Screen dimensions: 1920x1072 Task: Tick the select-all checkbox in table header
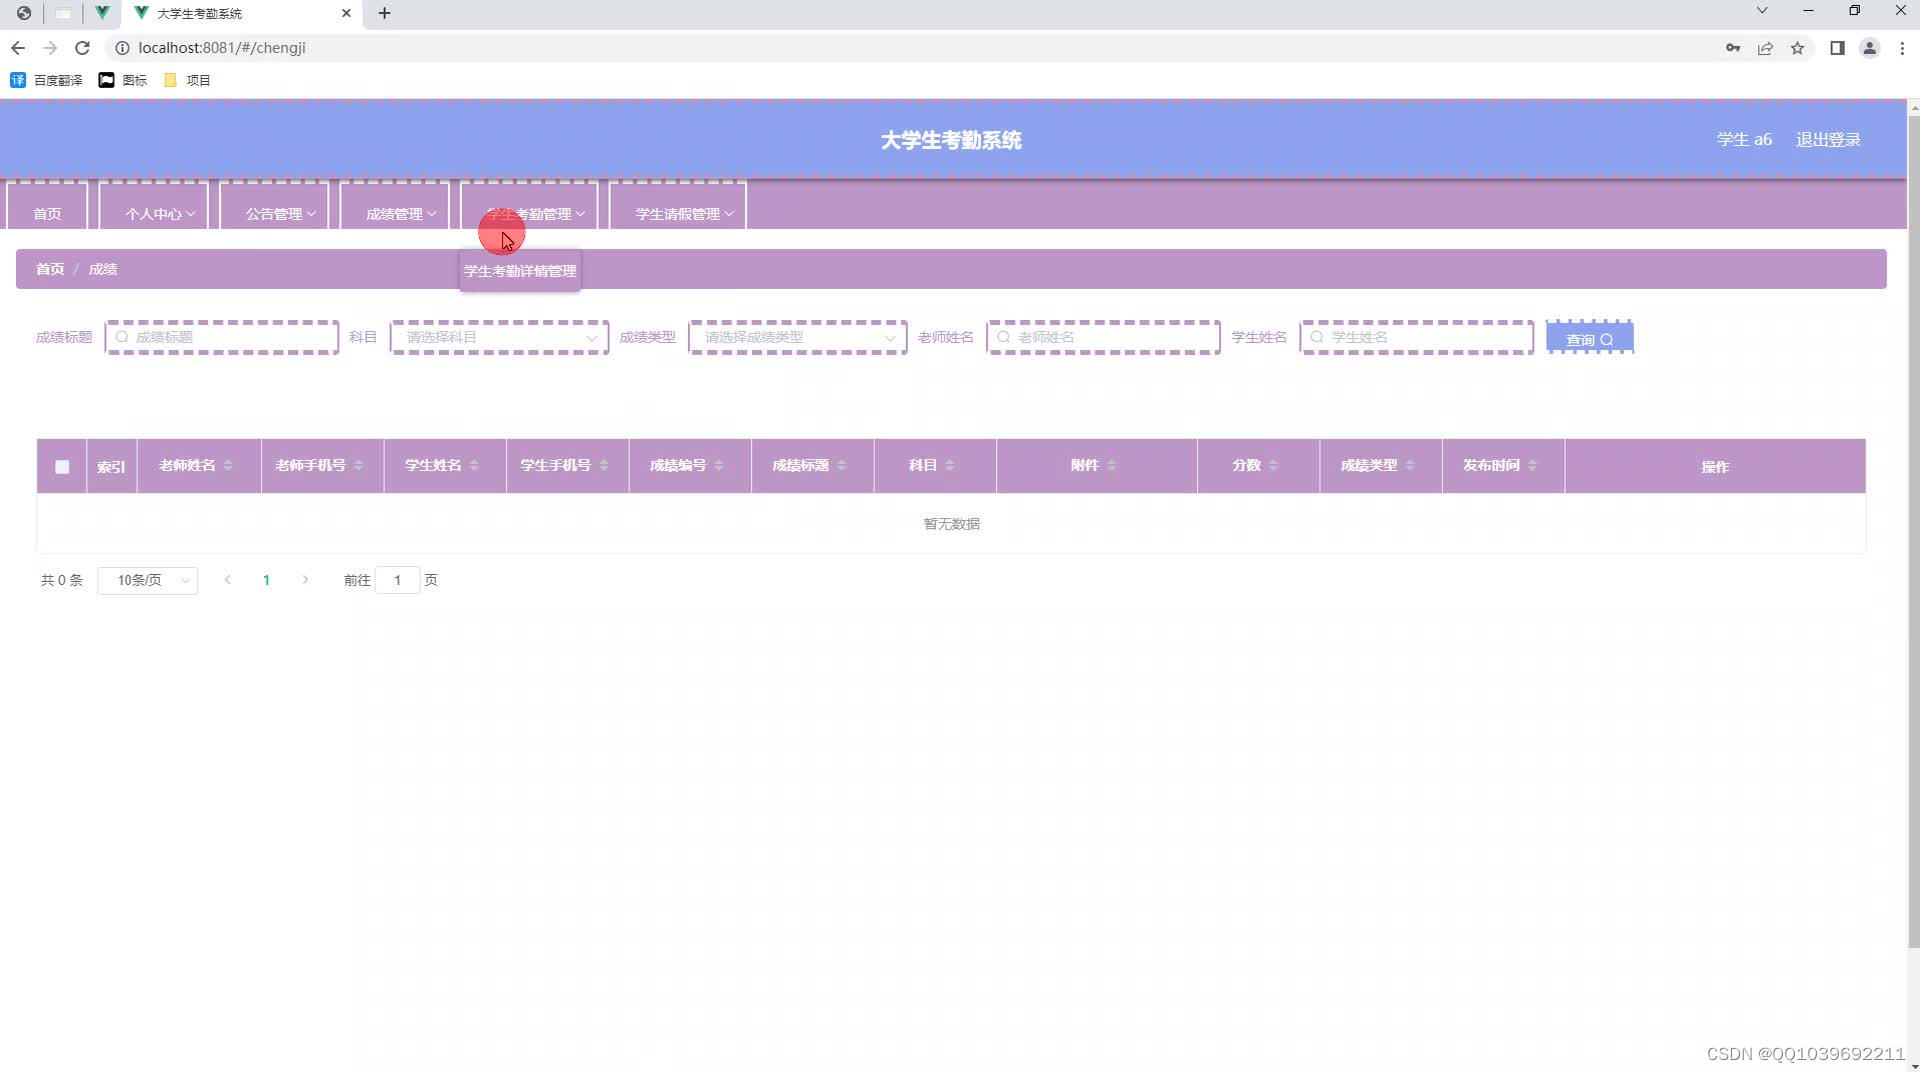[62, 467]
